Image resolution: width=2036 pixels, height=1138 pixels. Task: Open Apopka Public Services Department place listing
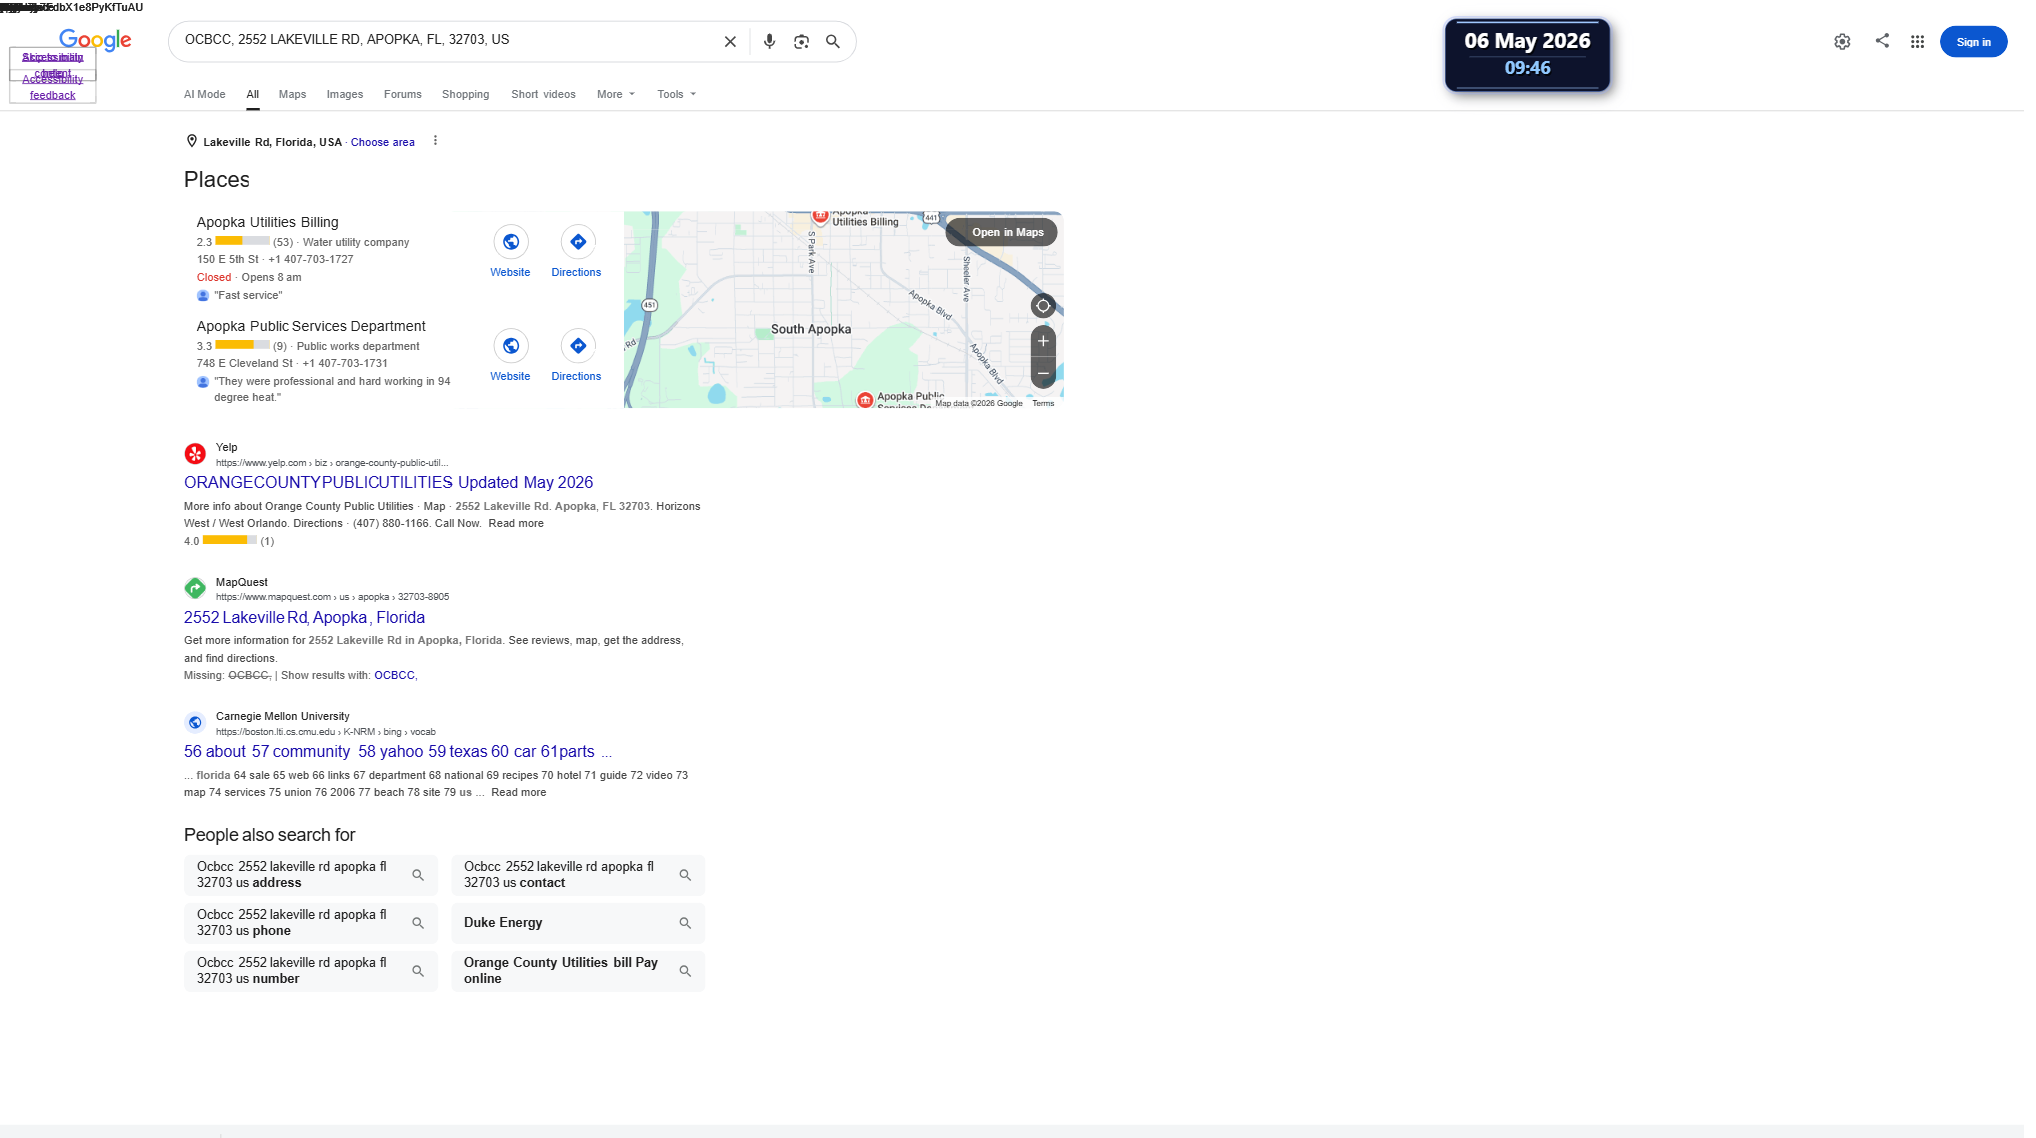click(x=311, y=326)
